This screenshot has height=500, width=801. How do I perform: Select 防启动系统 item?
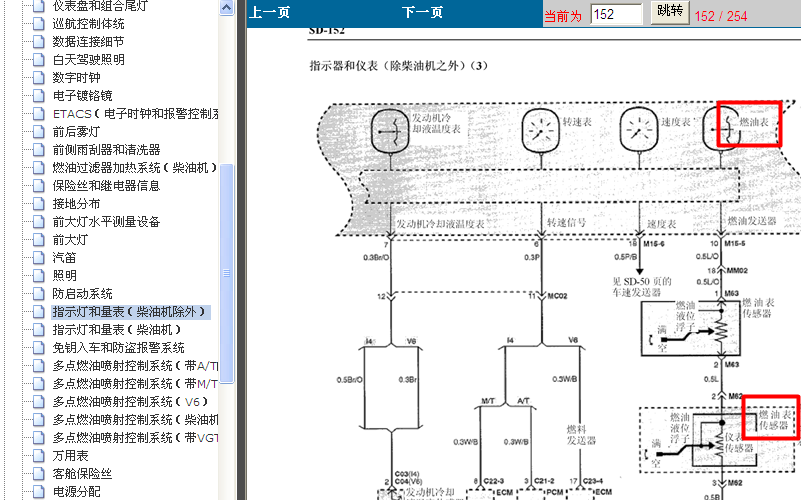click(x=82, y=294)
